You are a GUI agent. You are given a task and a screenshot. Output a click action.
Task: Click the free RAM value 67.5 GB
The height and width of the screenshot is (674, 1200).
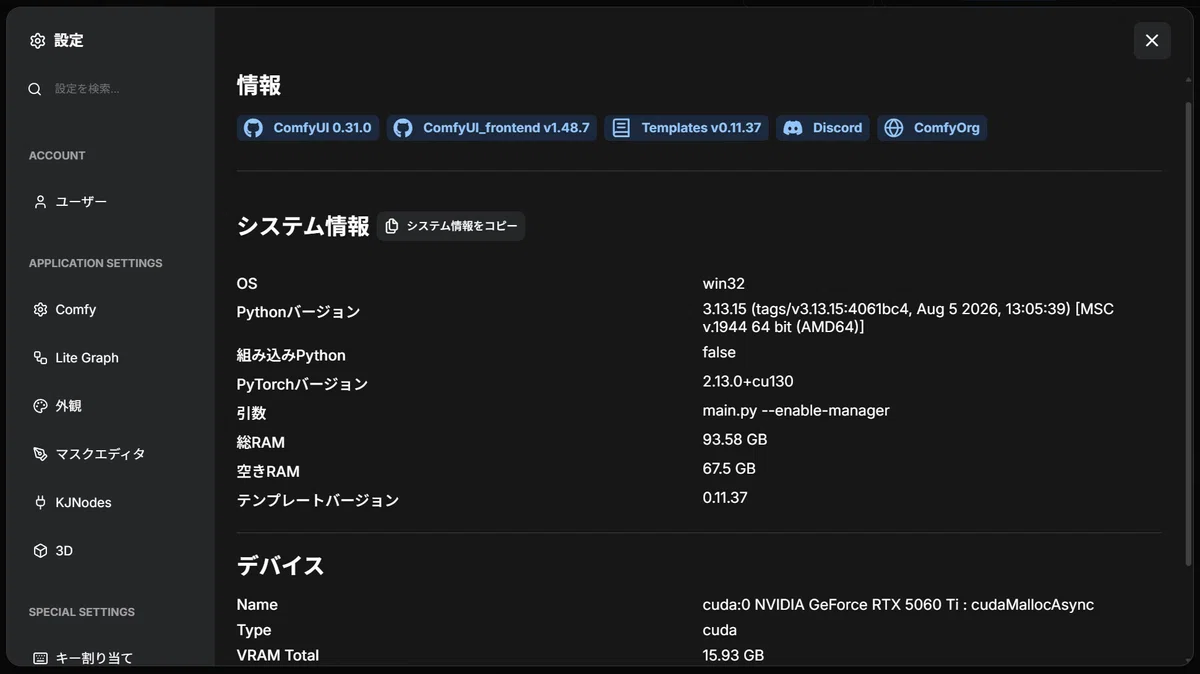(x=729, y=469)
